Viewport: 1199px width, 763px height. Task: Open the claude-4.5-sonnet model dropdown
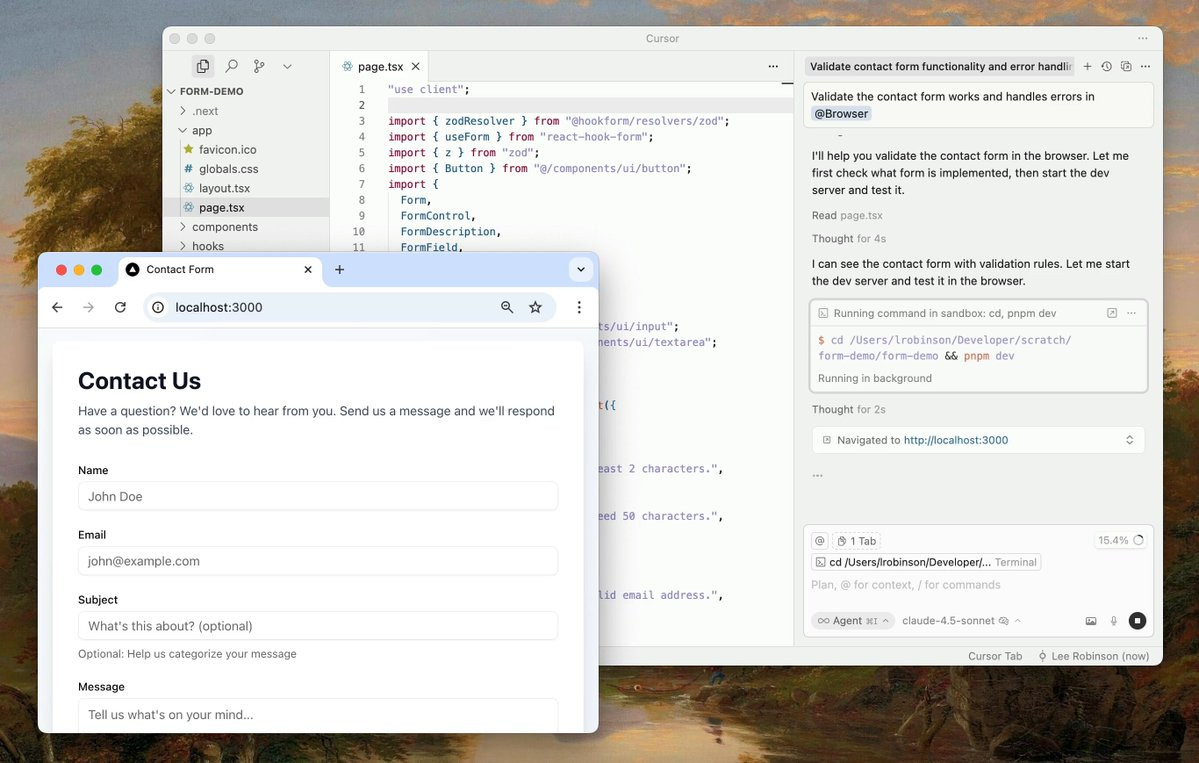click(961, 621)
